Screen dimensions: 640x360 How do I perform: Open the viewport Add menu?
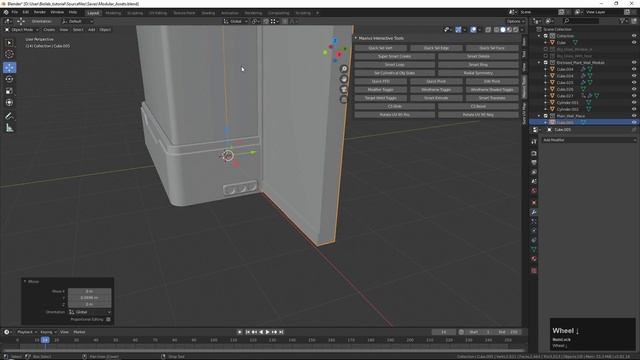(91, 30)
